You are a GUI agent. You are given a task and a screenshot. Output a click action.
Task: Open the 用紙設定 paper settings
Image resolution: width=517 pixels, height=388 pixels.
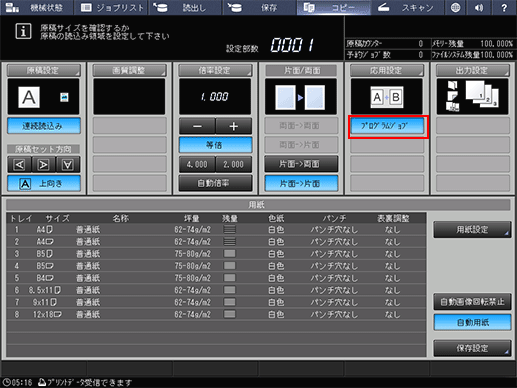pos(472,230)
